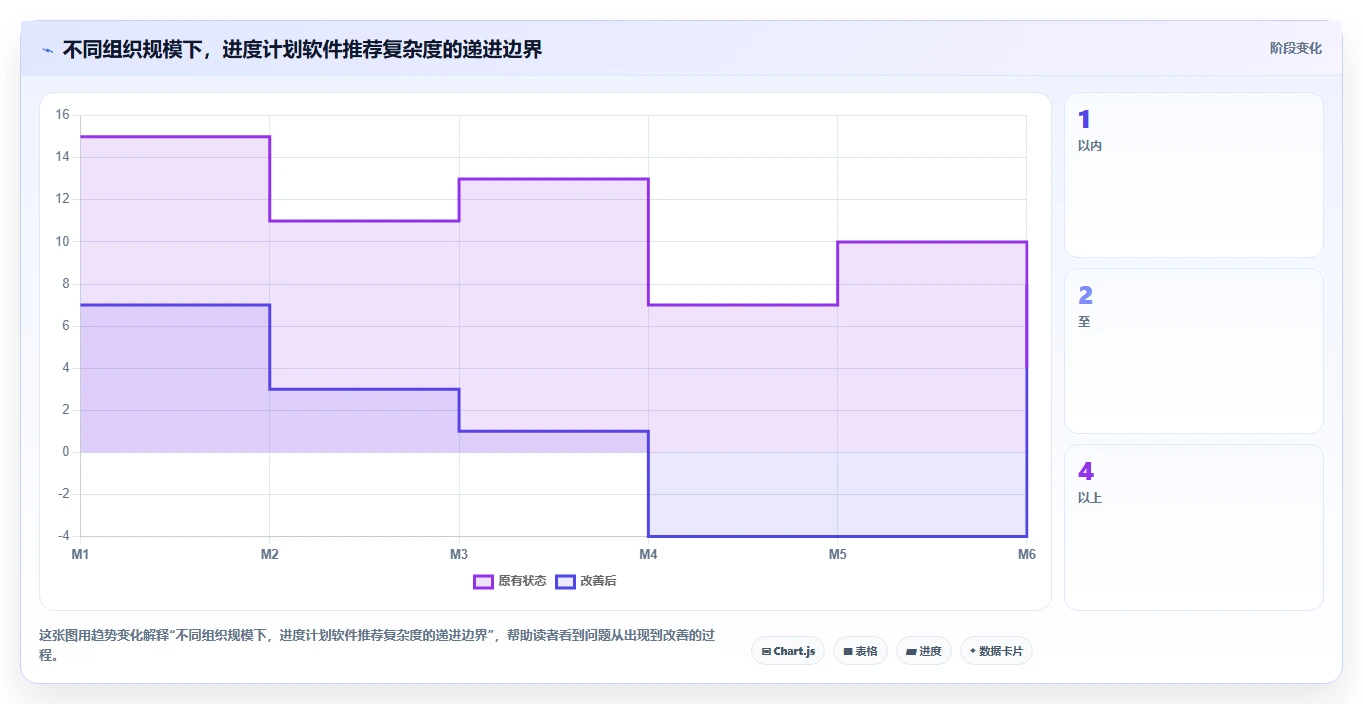Click the M3 x-axis label
The image size is (1363, 704).
tap(459, 554)
